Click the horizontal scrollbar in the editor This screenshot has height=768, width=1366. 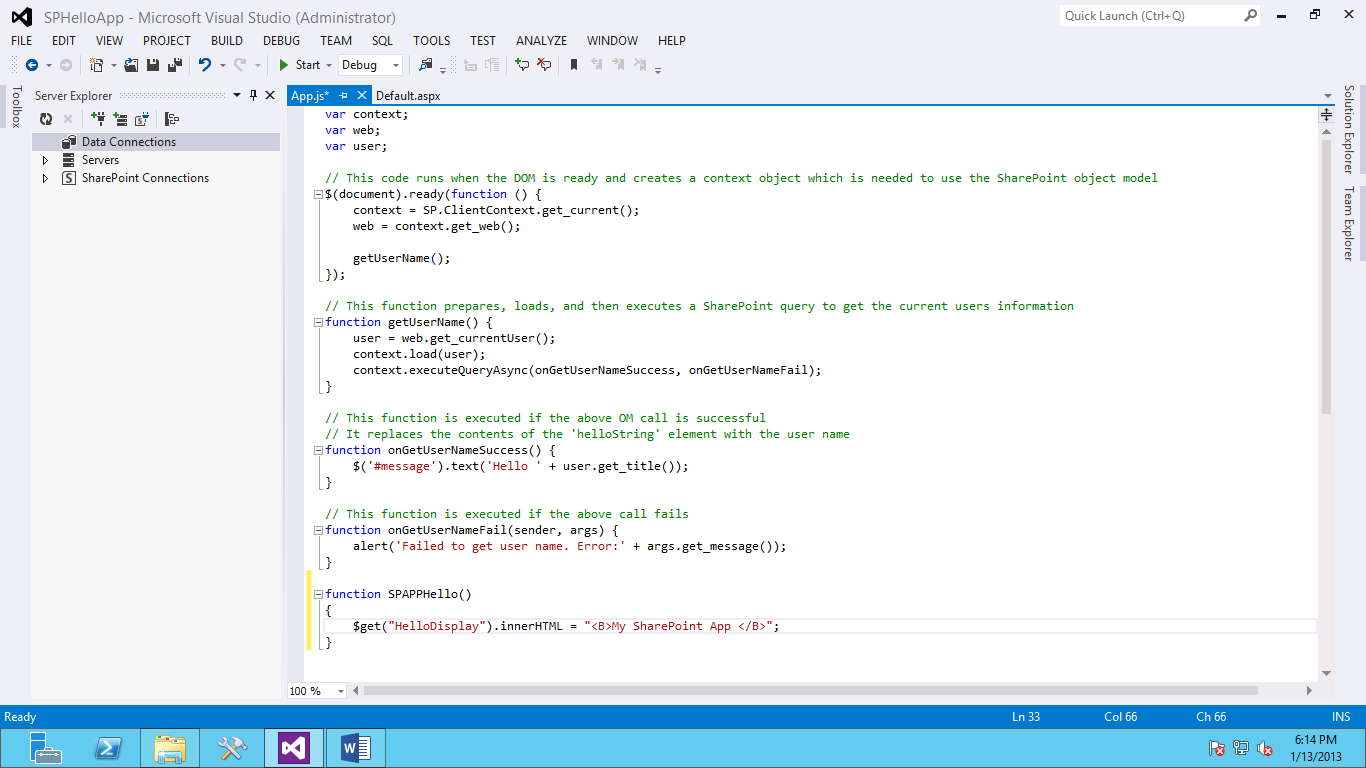click(x=810, y=691)
